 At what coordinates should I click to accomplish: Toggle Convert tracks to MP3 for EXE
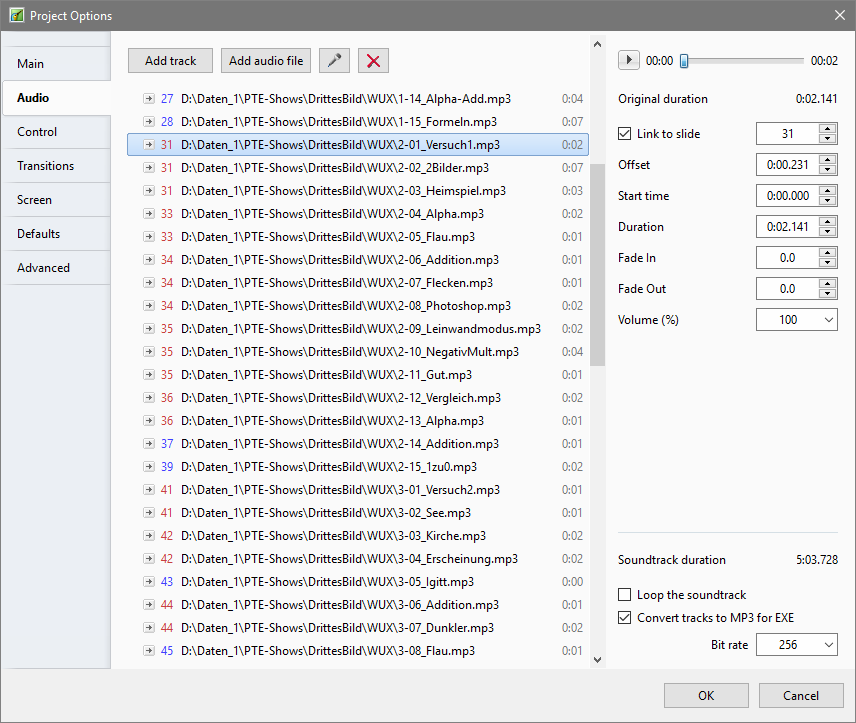[626, 618]
